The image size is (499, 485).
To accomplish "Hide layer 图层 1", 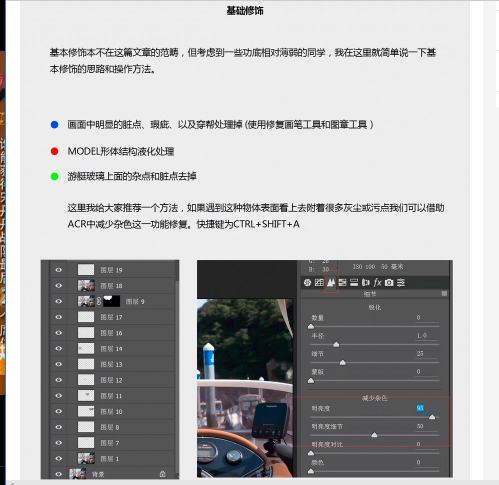I will (59, 458).
